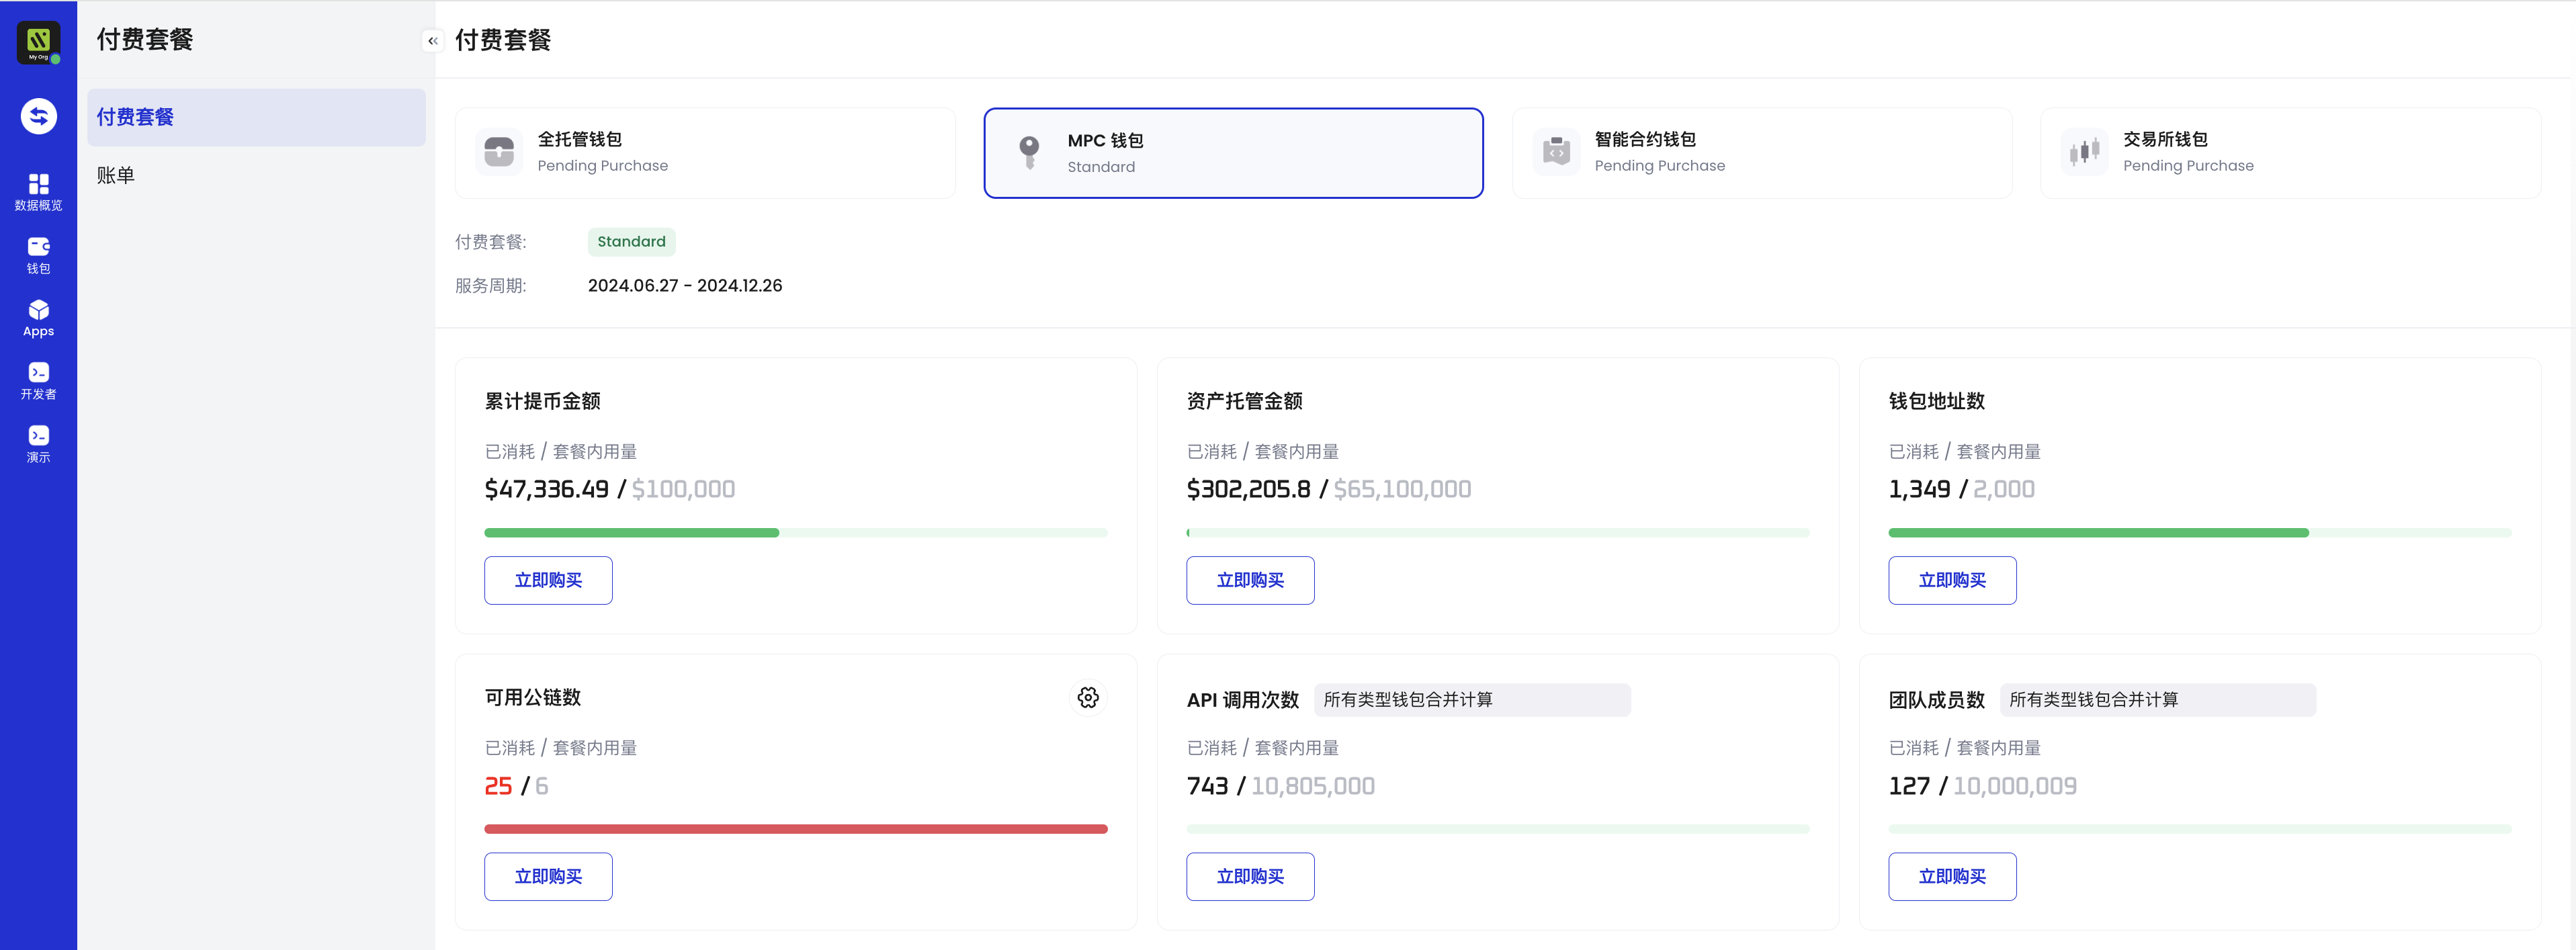2576x950 pixels.
Task: Click 立即购买 under 团队成员数
Action: 1952,876
